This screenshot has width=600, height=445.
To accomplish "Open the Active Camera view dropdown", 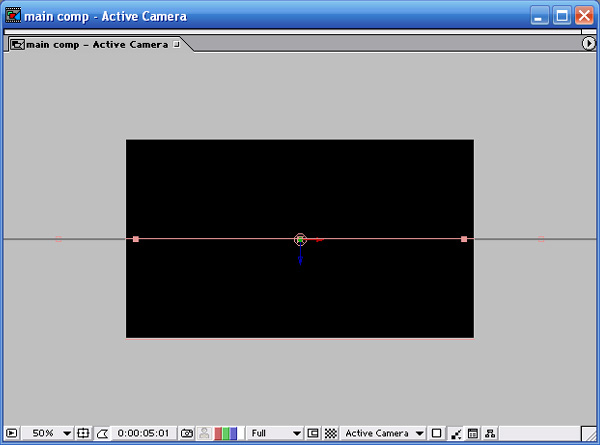I will [383, 434].
